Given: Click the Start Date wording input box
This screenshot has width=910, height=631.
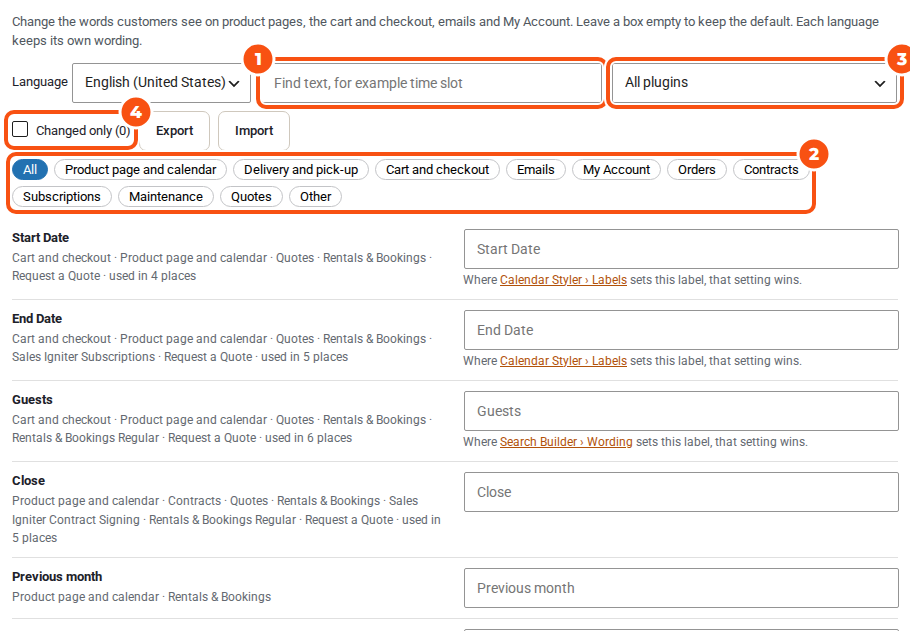Looking at the screenshot, I should [681, 249].
